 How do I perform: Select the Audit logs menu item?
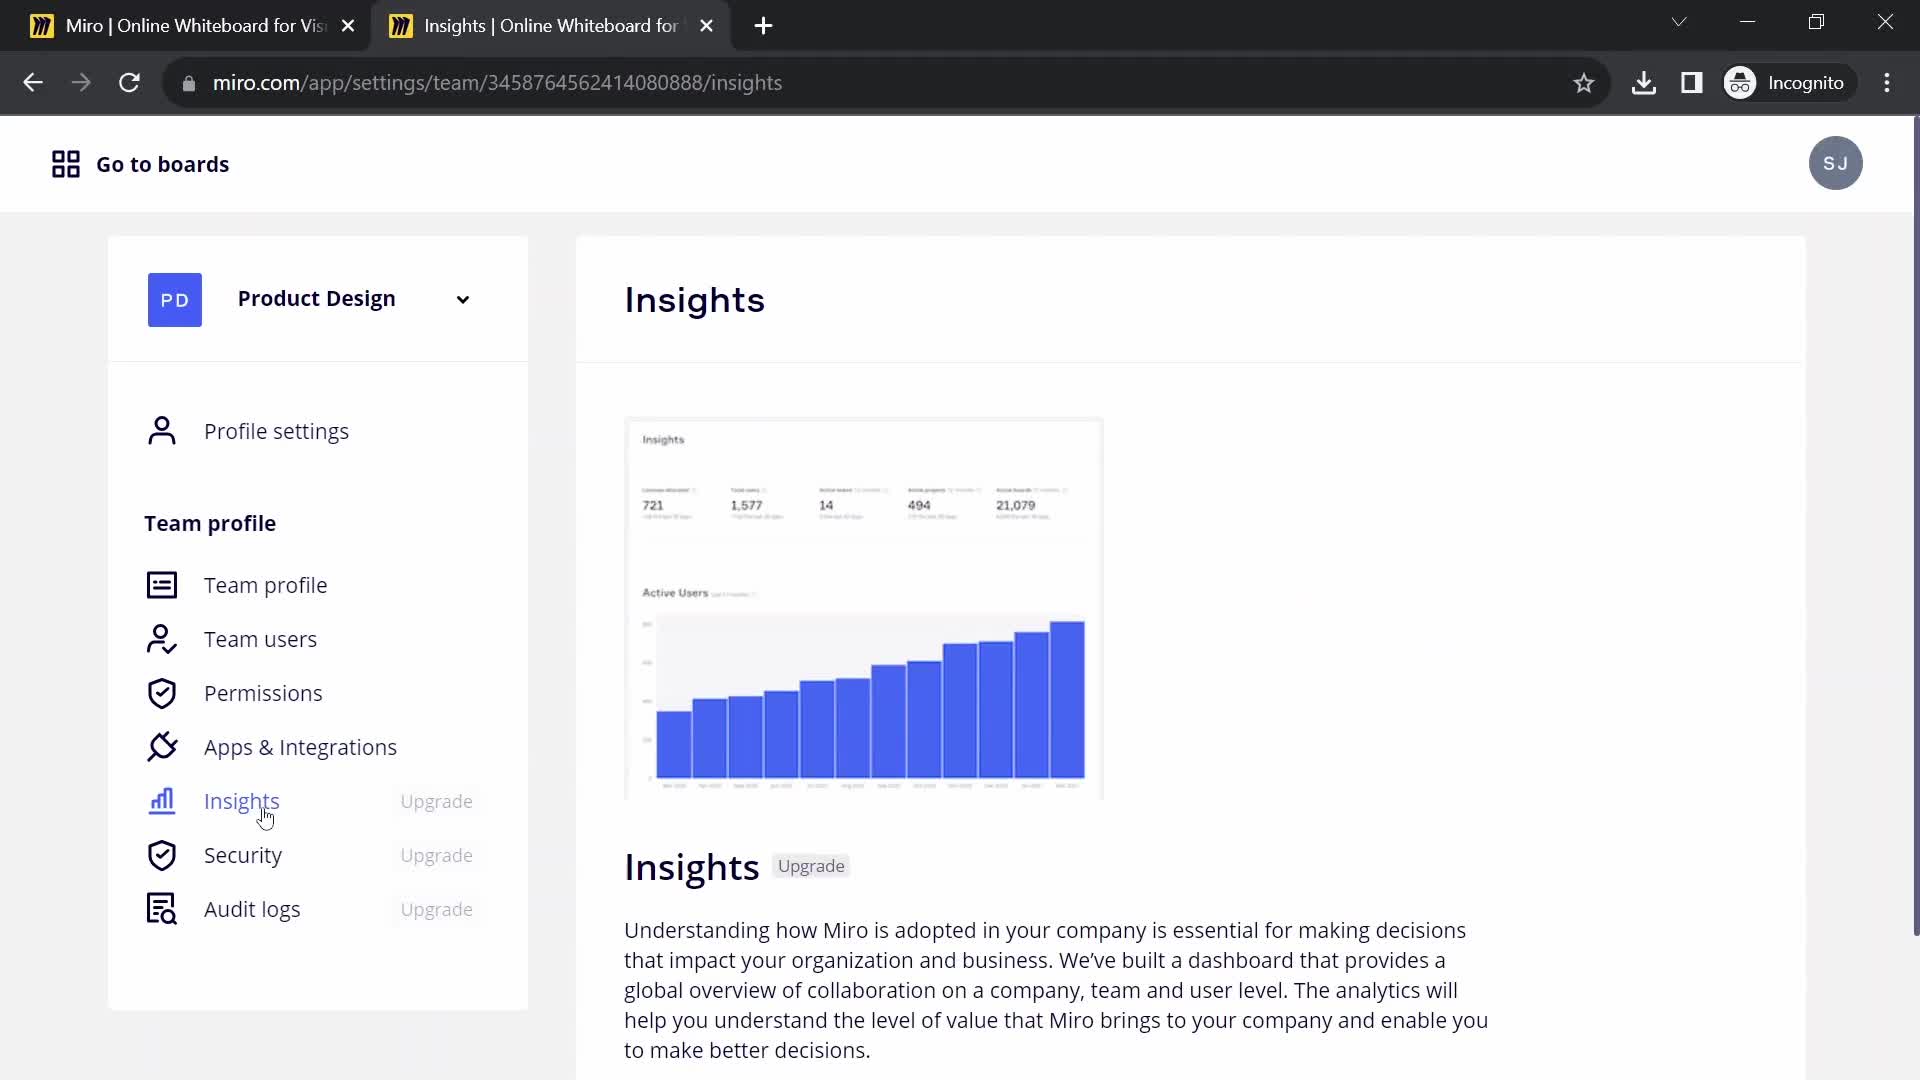coord(252,909)
